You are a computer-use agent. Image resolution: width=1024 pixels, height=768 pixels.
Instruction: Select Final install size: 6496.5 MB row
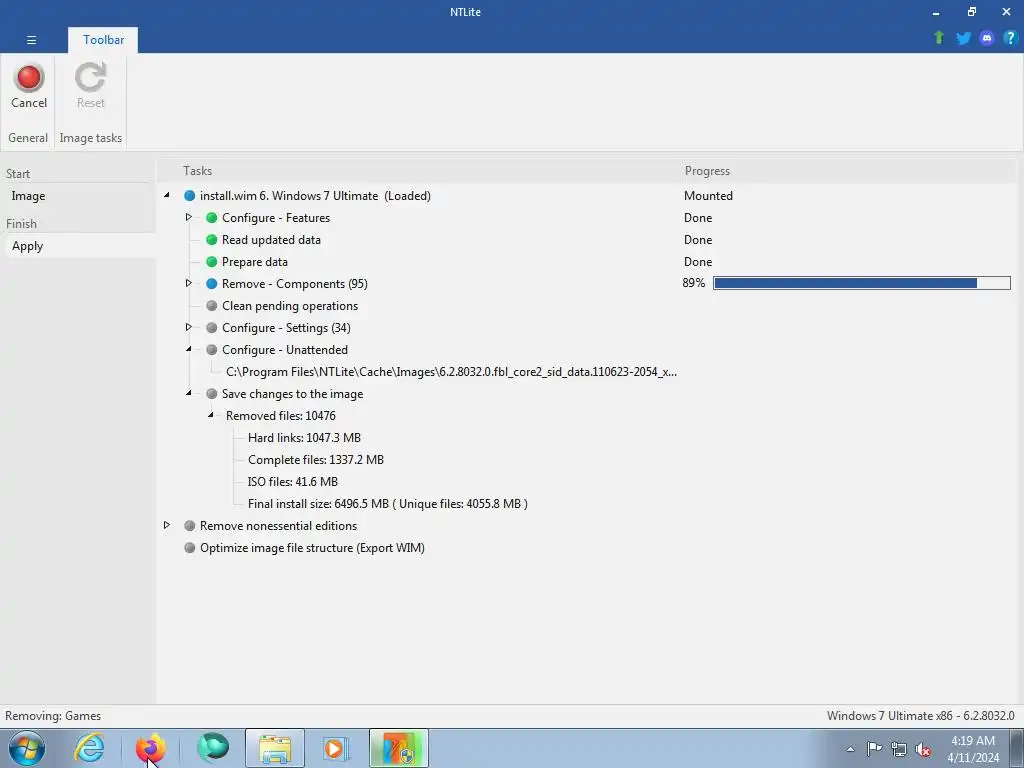[x=388, y=504]
